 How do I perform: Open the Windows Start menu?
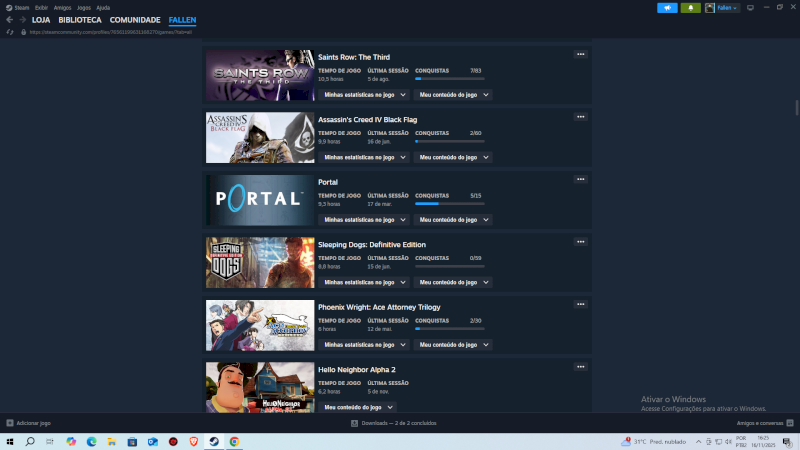click(10, 442)
